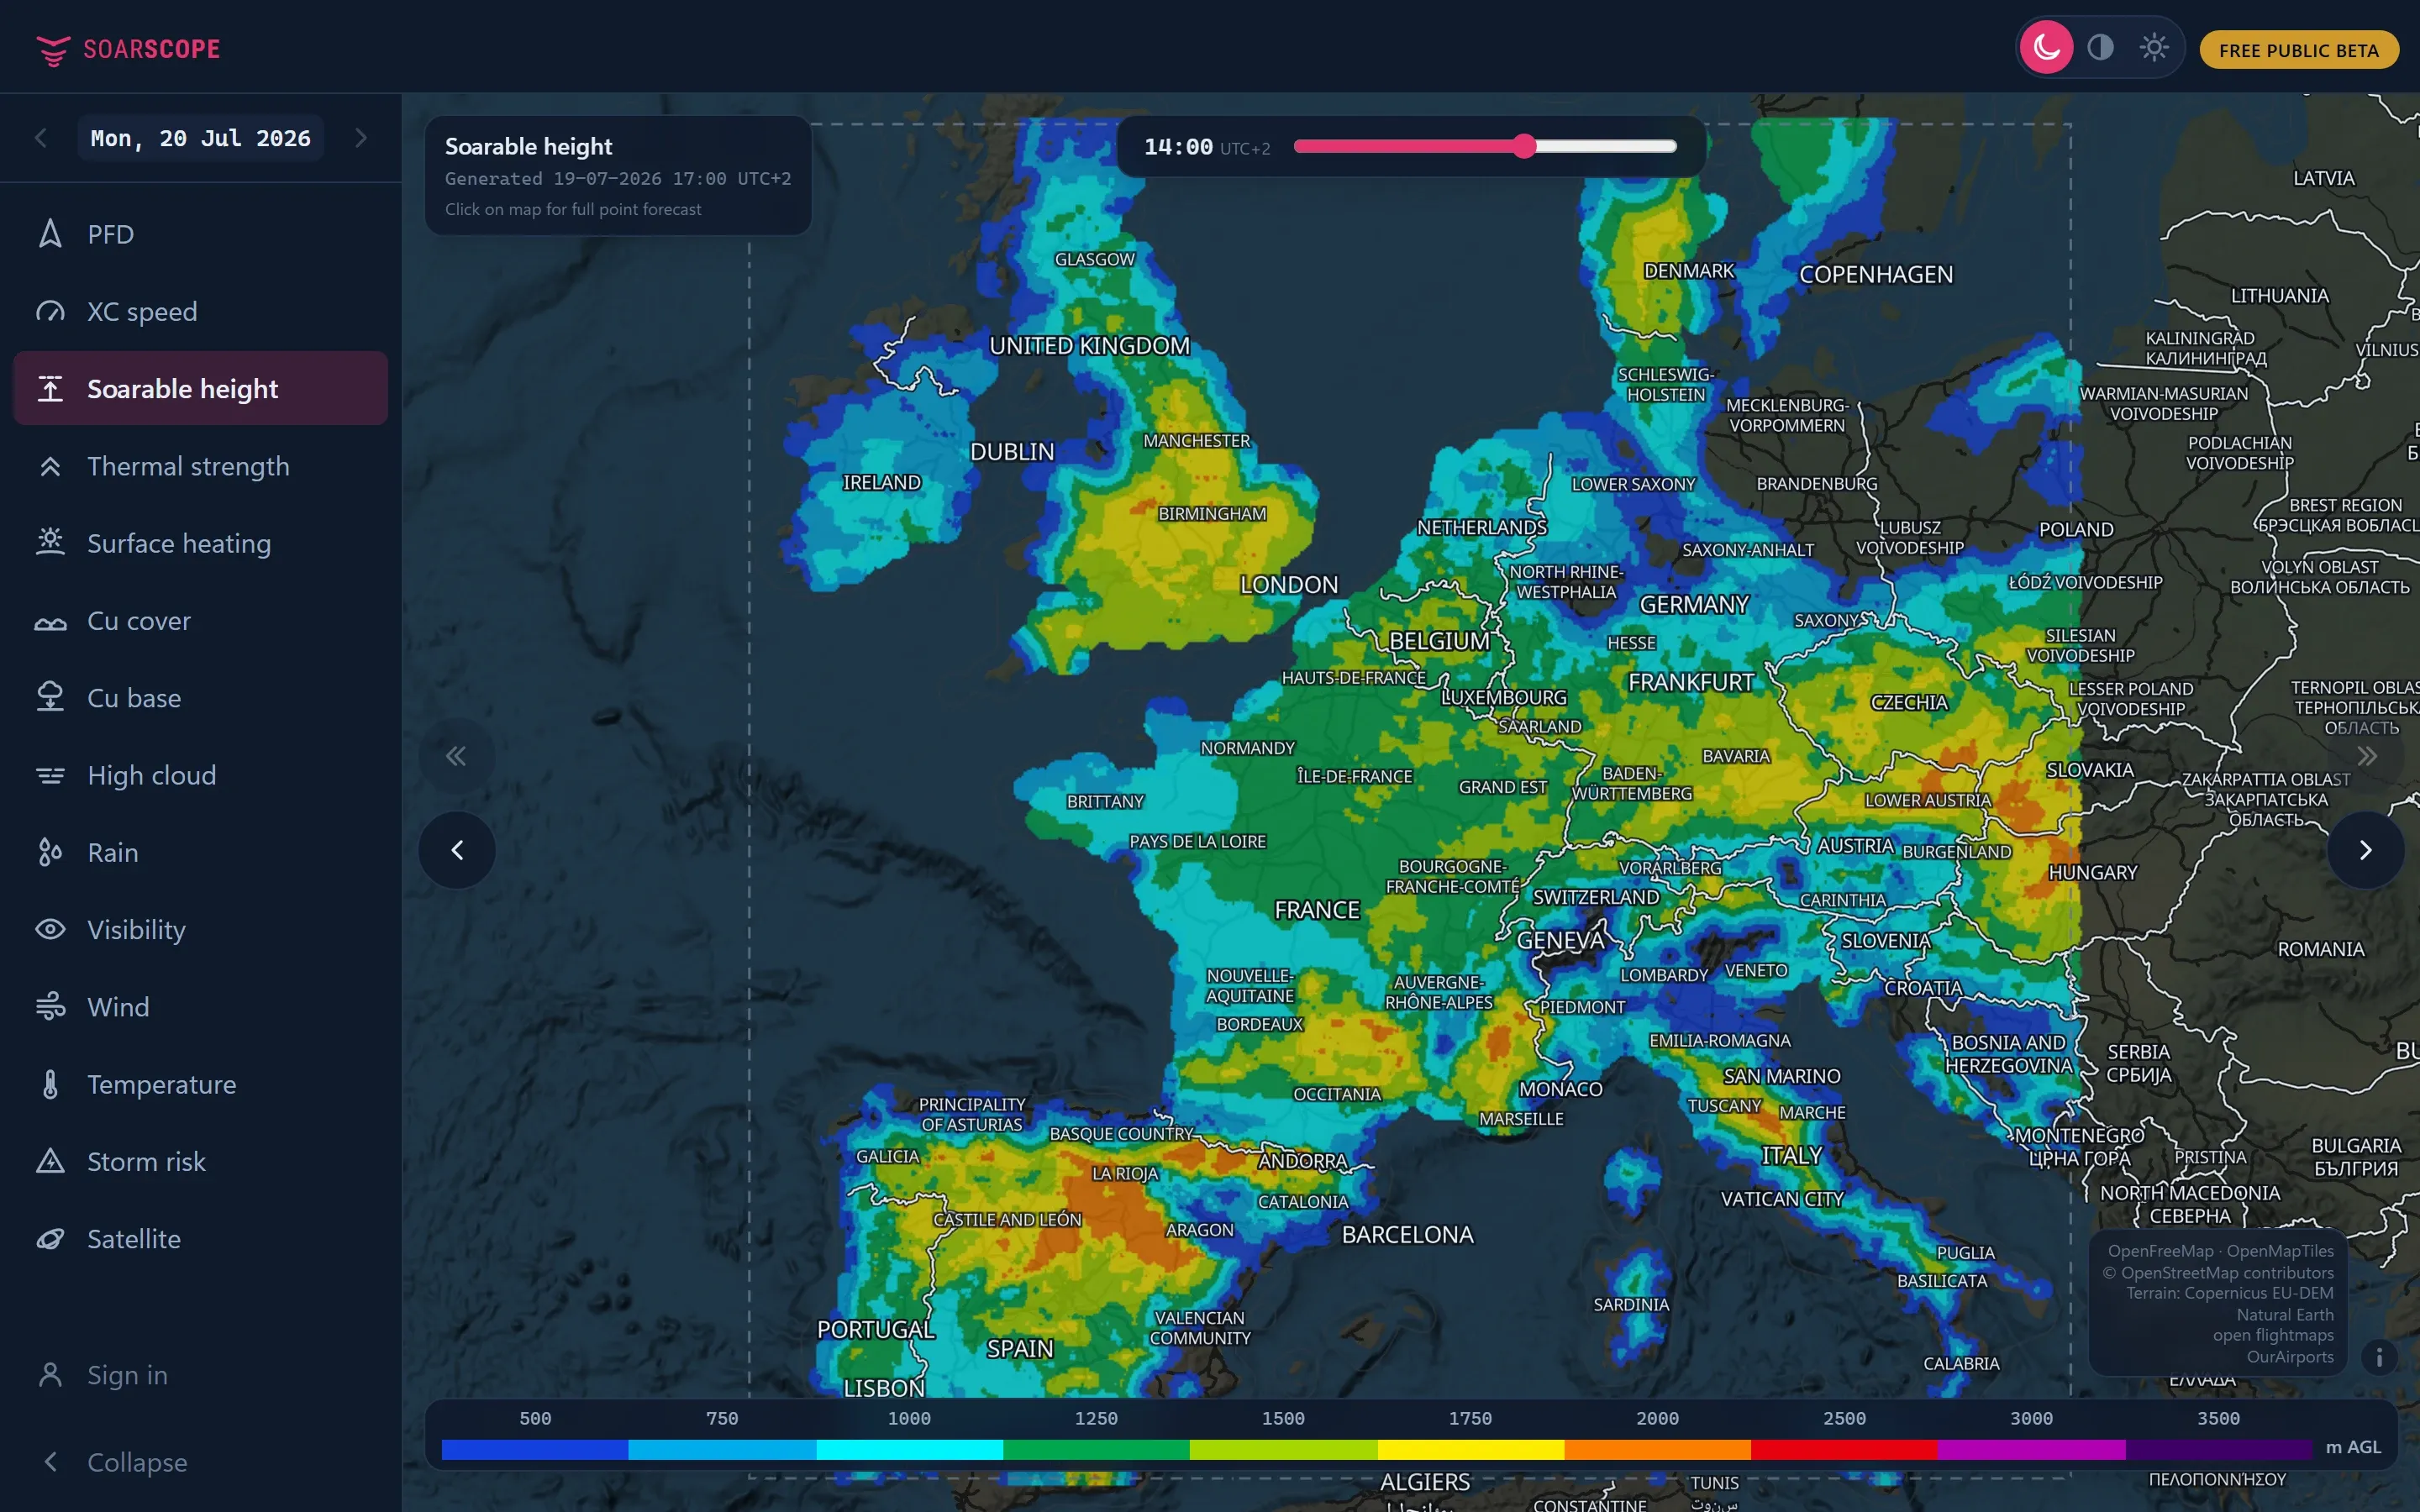Click the Sign in user icon
Image resolution: width=2420 pixels, height=1512 pixels.
pos(50,1375)
